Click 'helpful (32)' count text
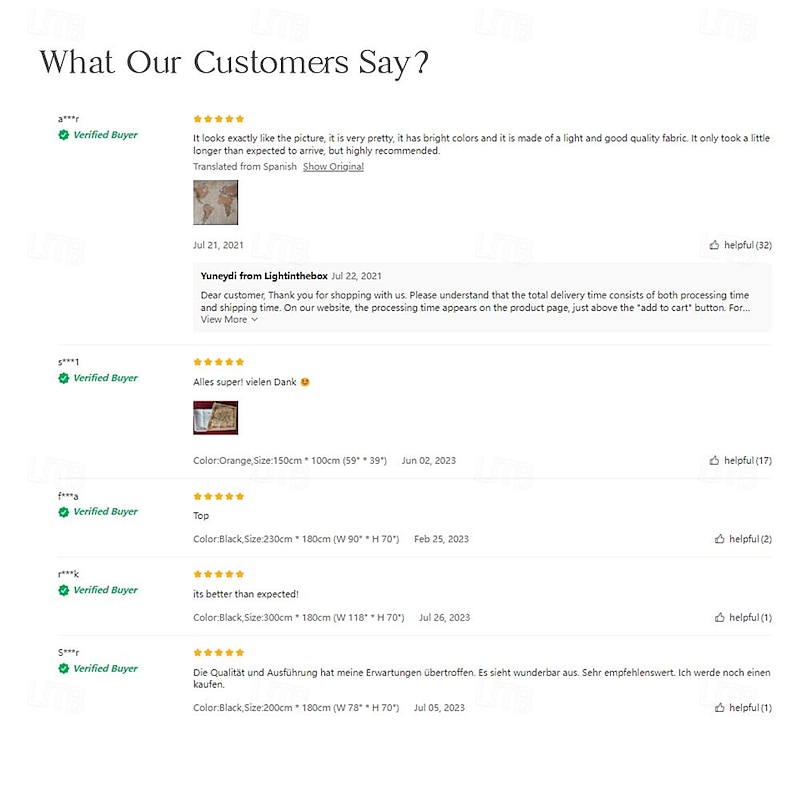Screen dimensions: 800x800 747,245
